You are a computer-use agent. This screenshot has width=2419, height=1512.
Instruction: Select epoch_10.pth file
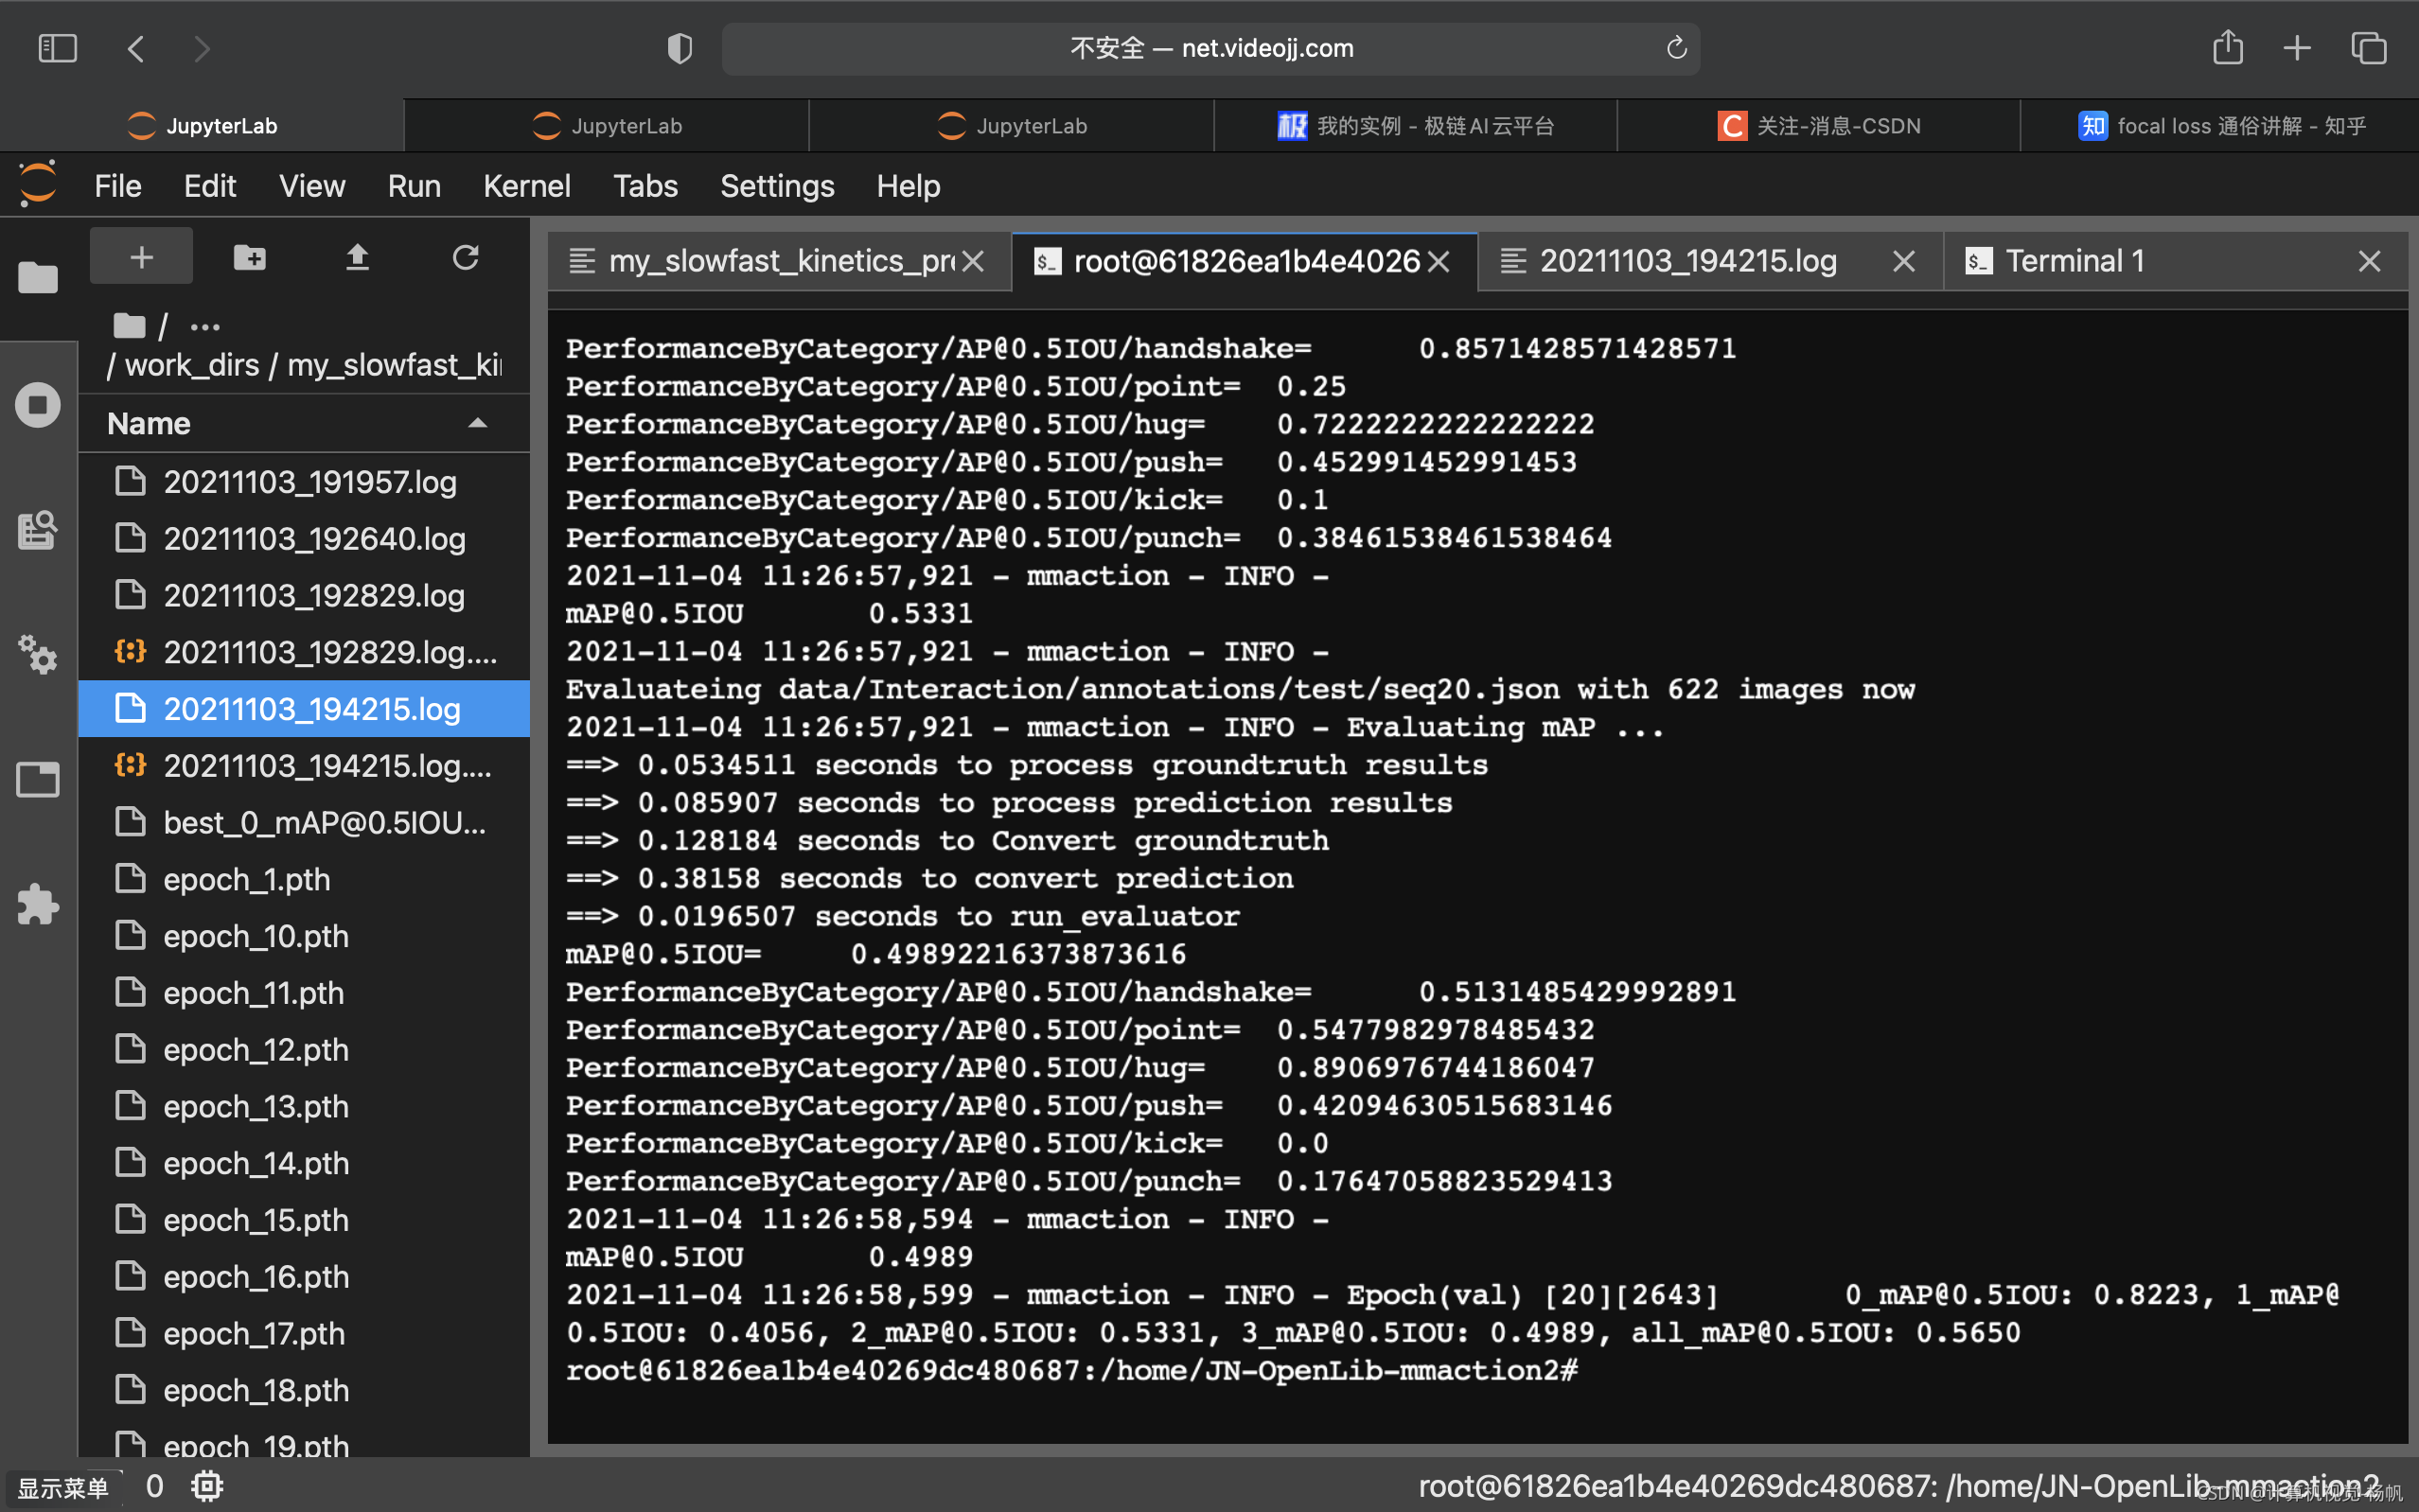click(304, 936)
